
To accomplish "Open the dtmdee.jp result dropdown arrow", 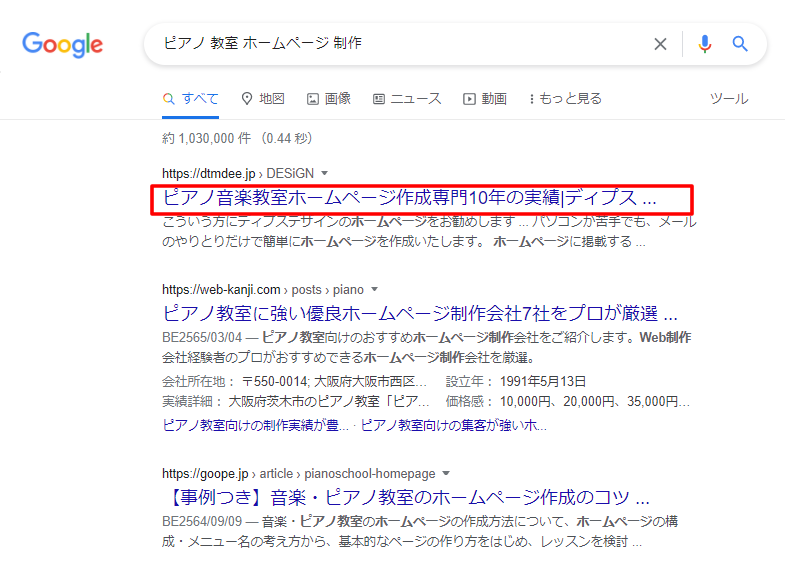I will (324, 173).
